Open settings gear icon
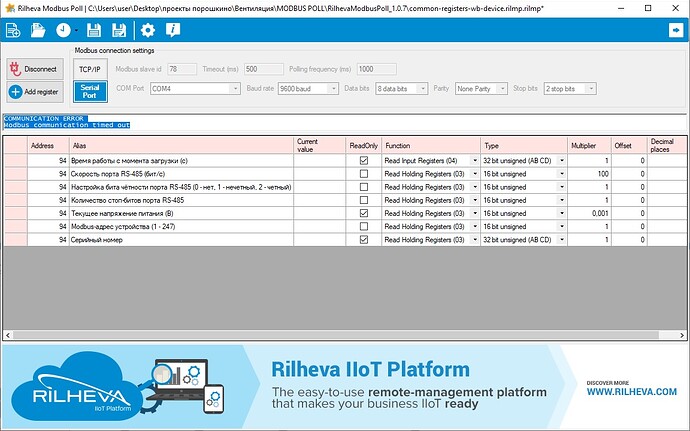The image size is (690, 431). [x=148, y=31]
